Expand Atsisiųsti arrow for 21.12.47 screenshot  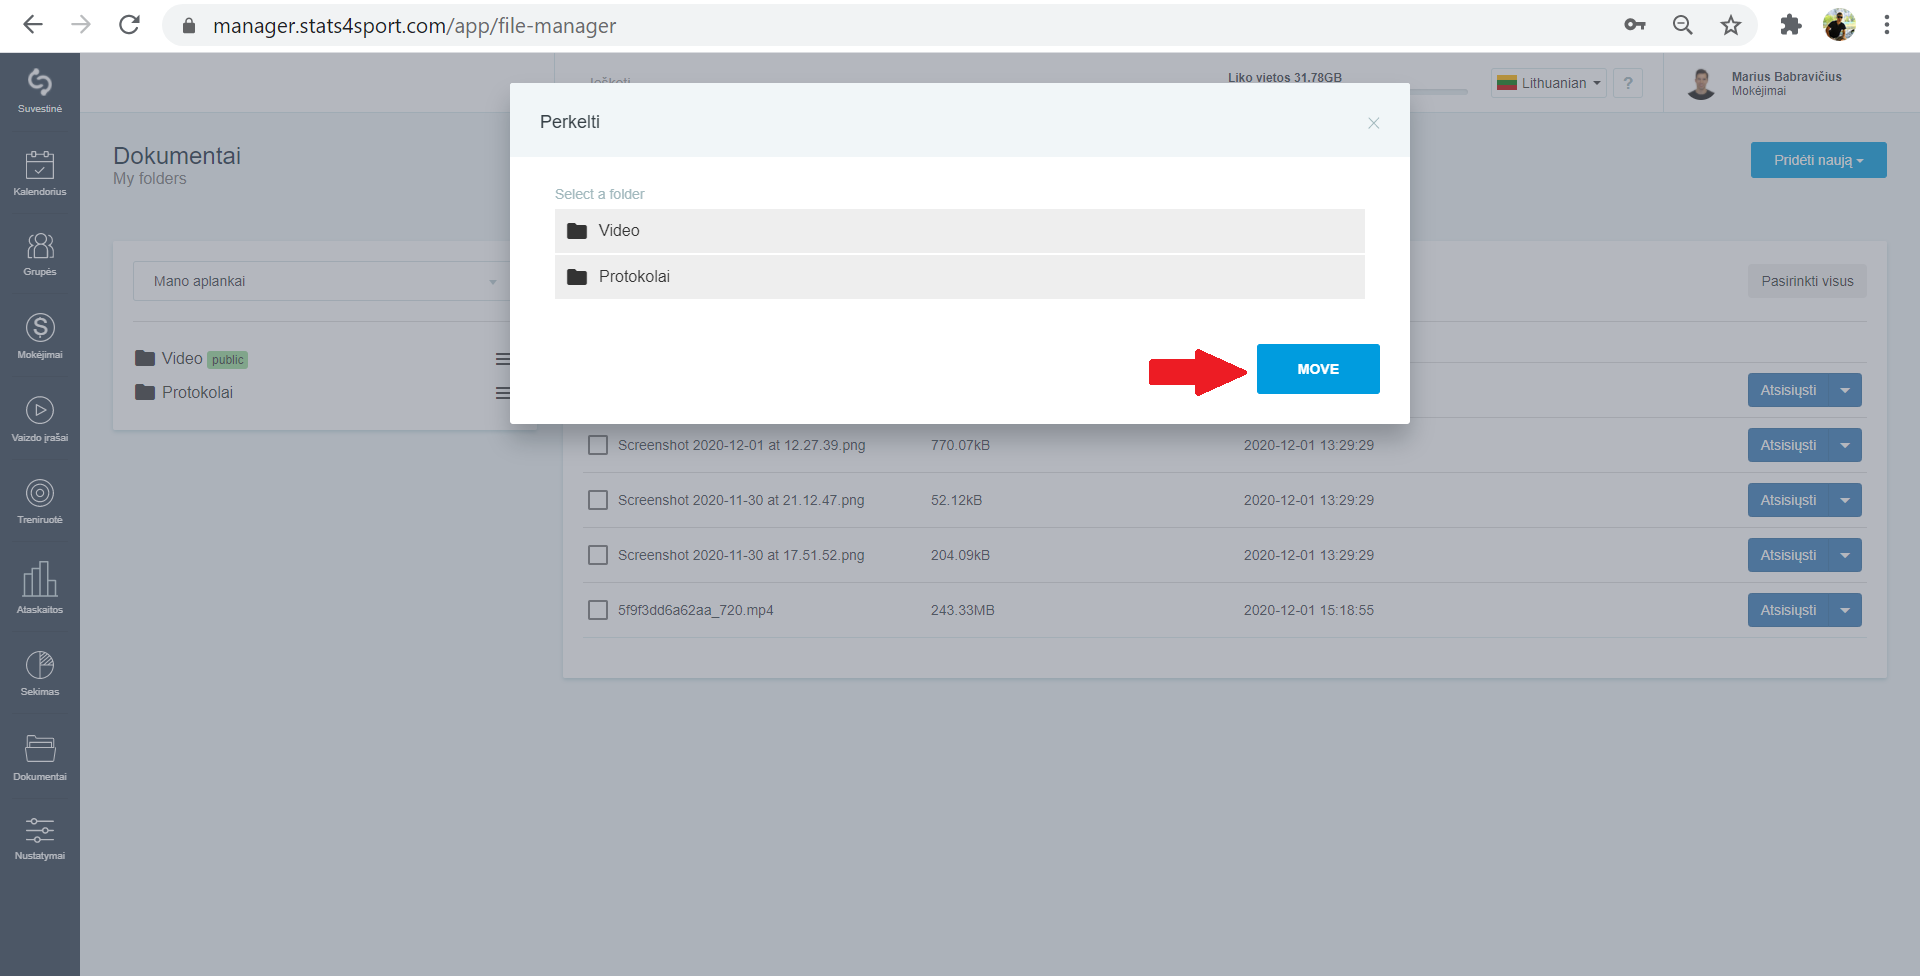pos(1845,500)
